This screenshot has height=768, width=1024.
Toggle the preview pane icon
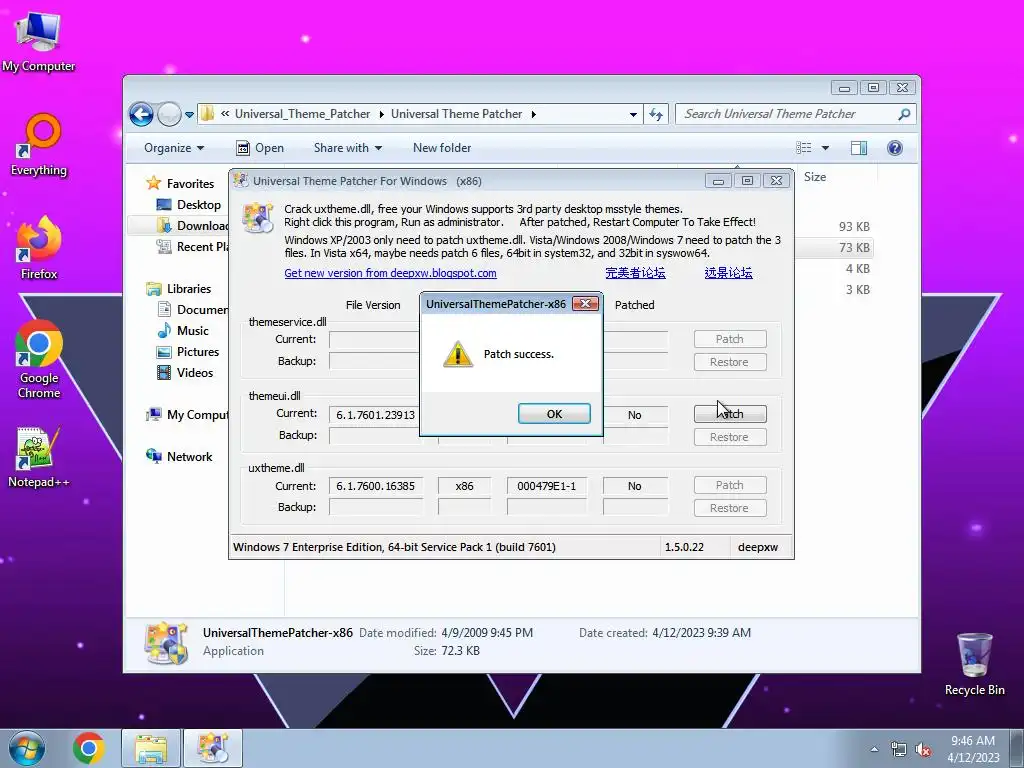(x=859, y=148)
